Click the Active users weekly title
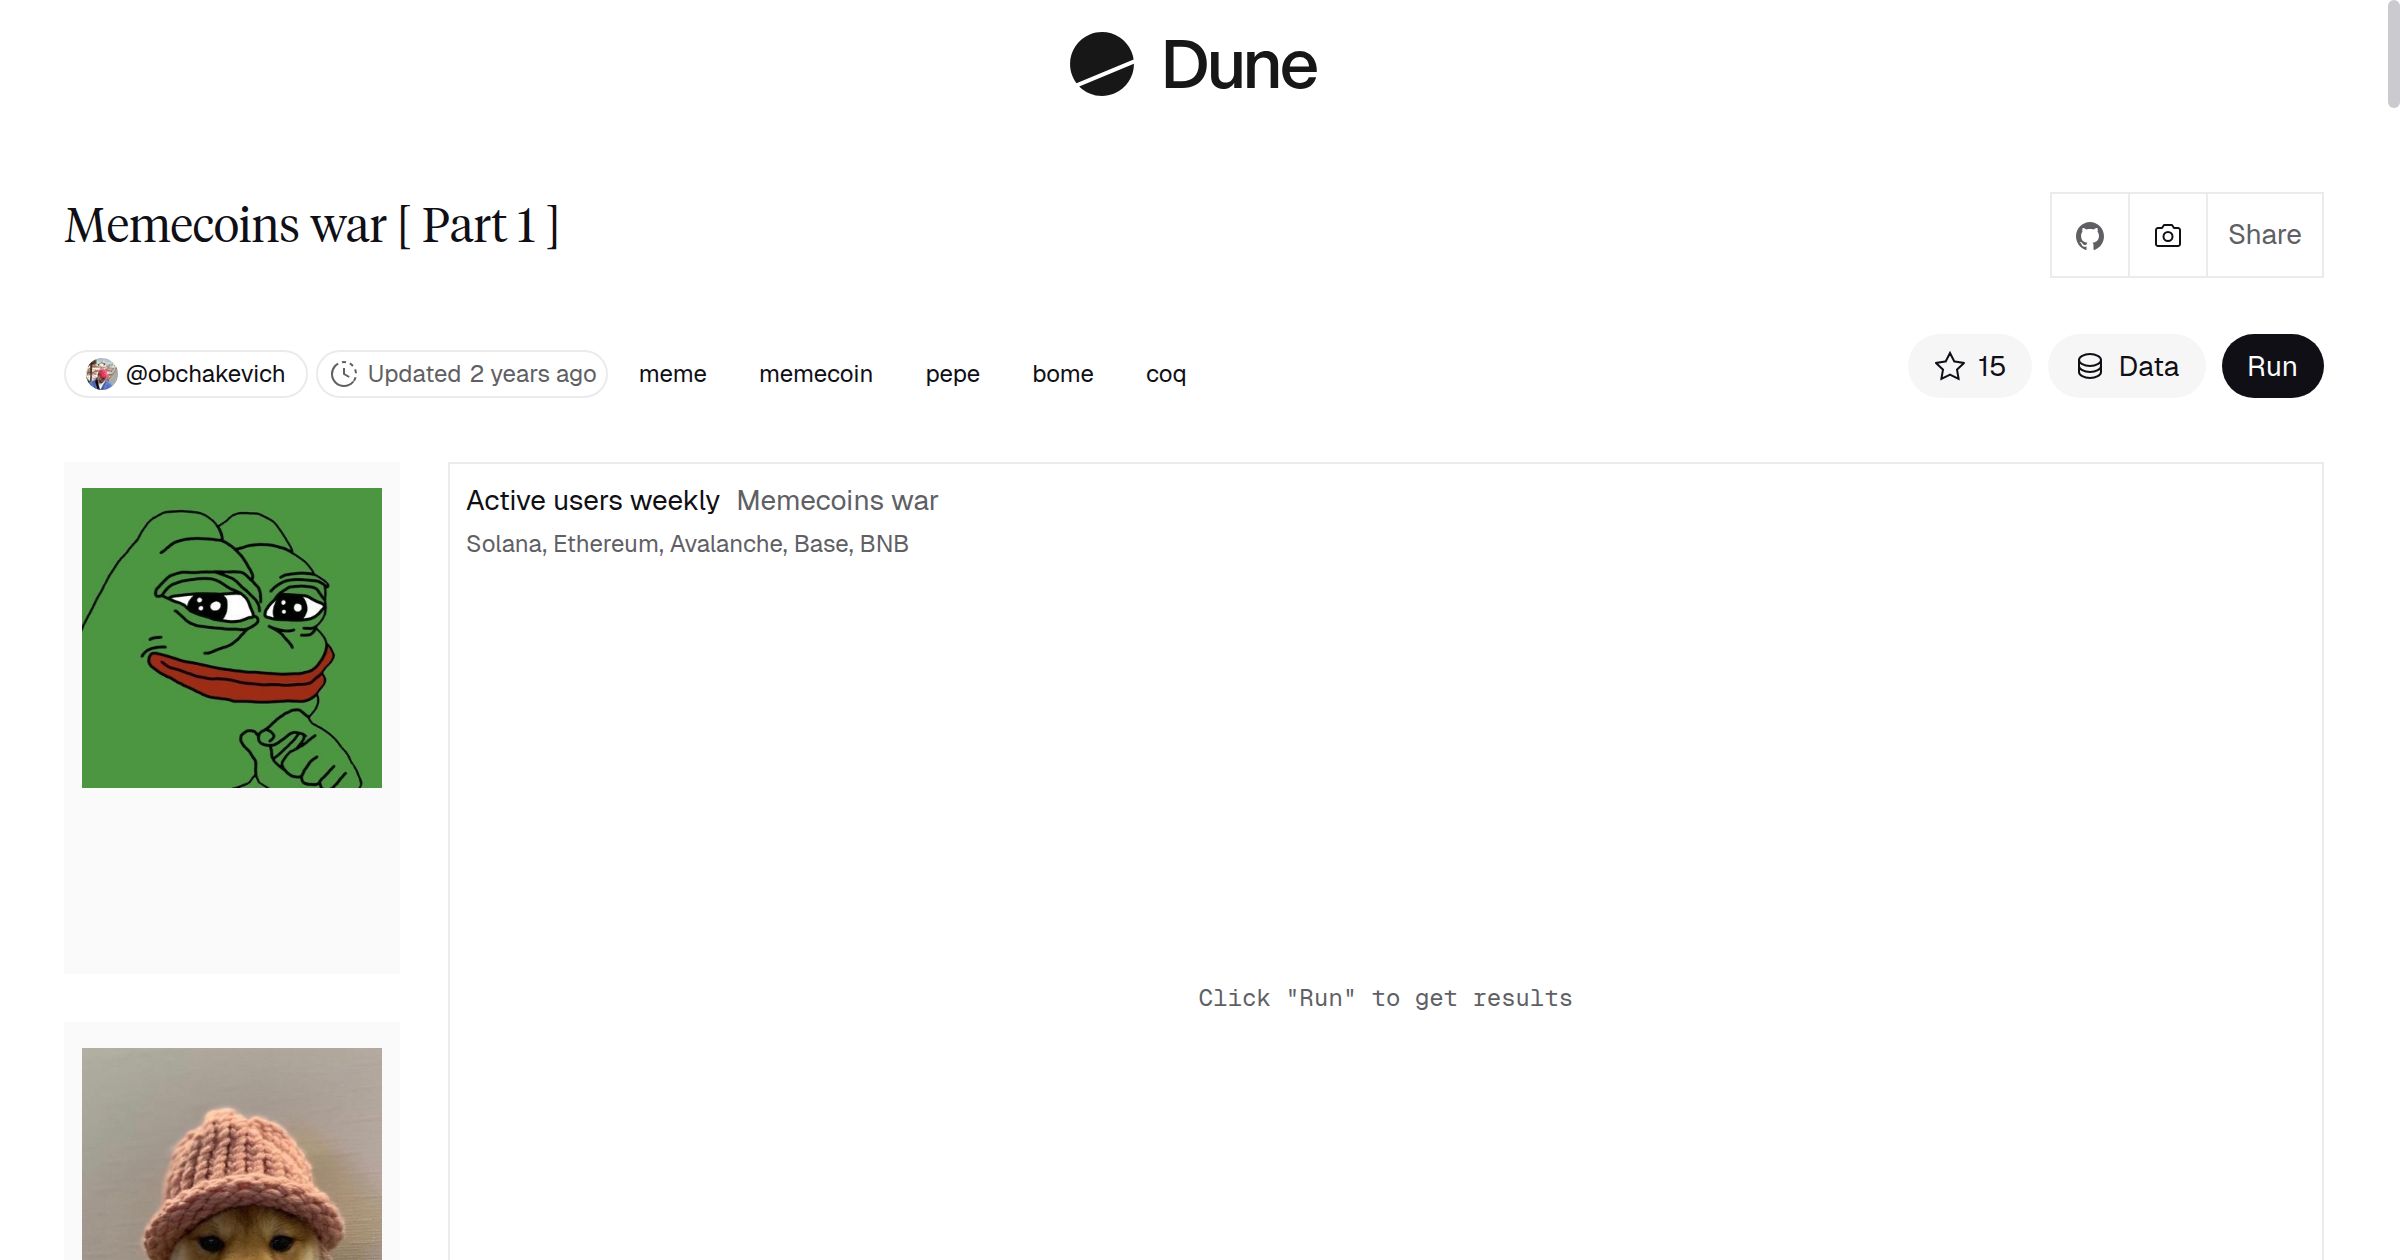The image size is (2400, 1260). (593, 500)
